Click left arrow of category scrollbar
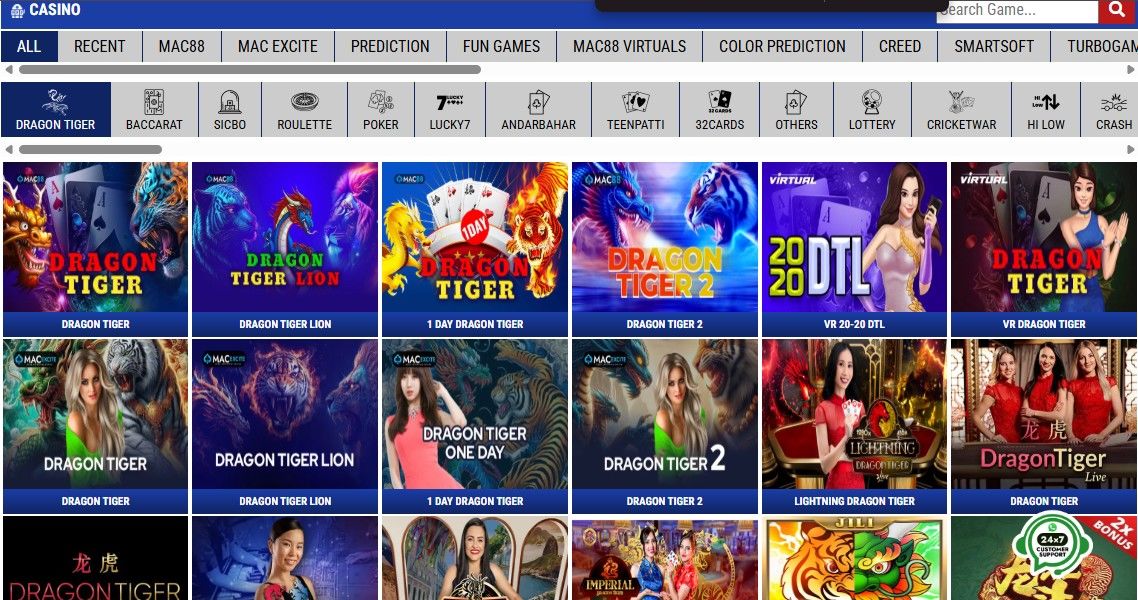The height and width of the screenshot is (600, 1138). [9, 149]
